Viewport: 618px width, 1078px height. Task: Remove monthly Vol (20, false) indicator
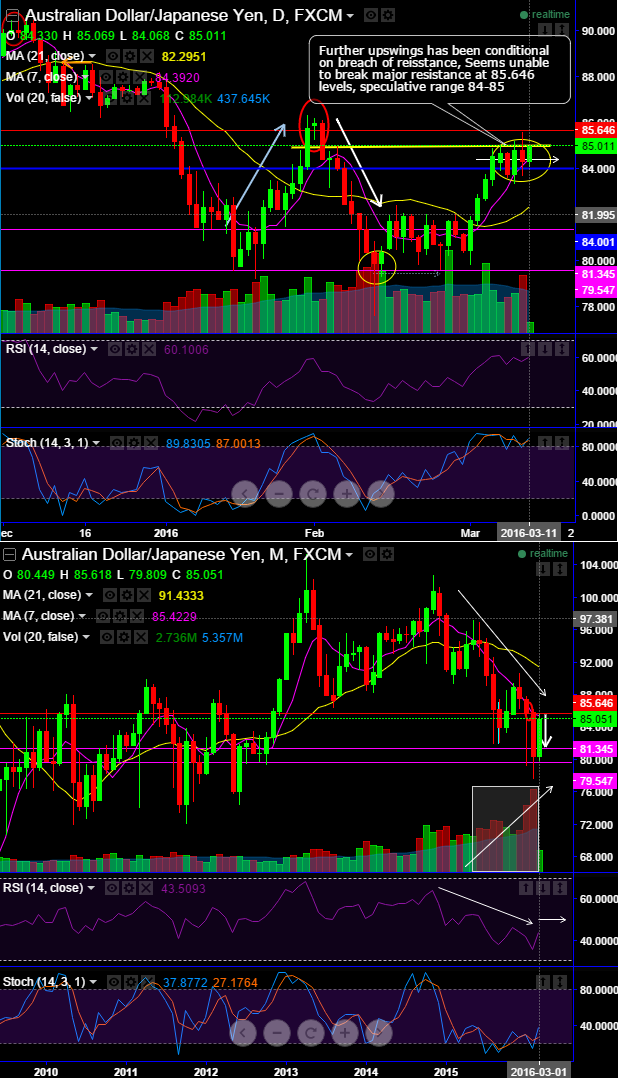[x=141, y=637]
